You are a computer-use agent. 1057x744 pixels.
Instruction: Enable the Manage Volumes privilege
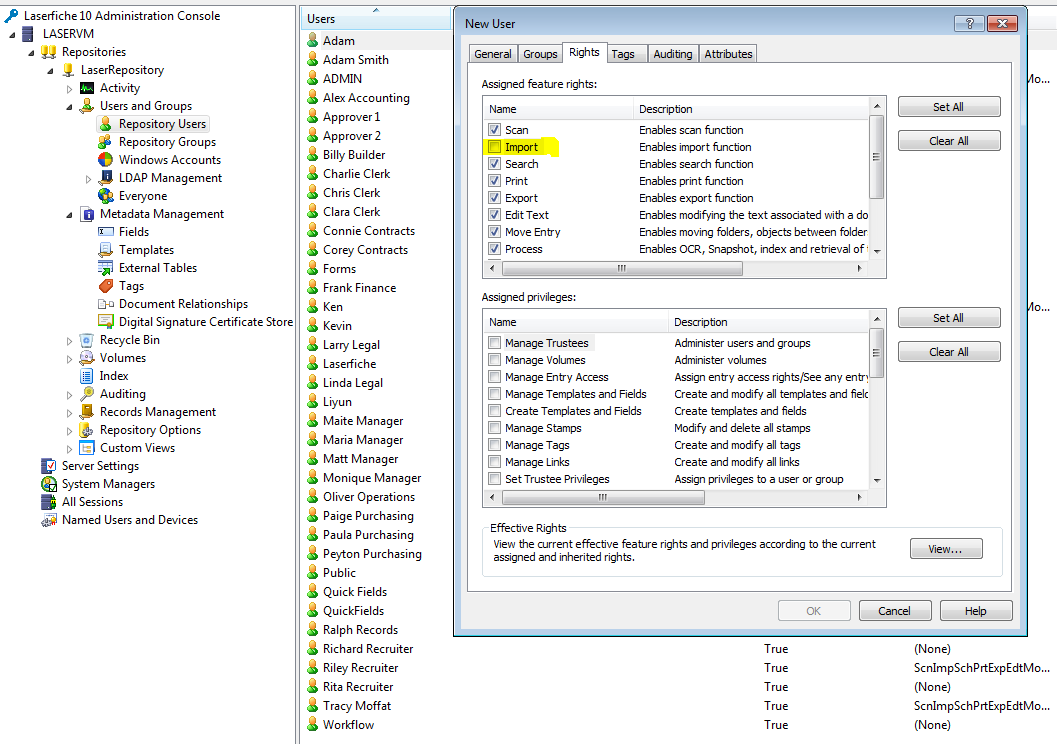(494, 360)
